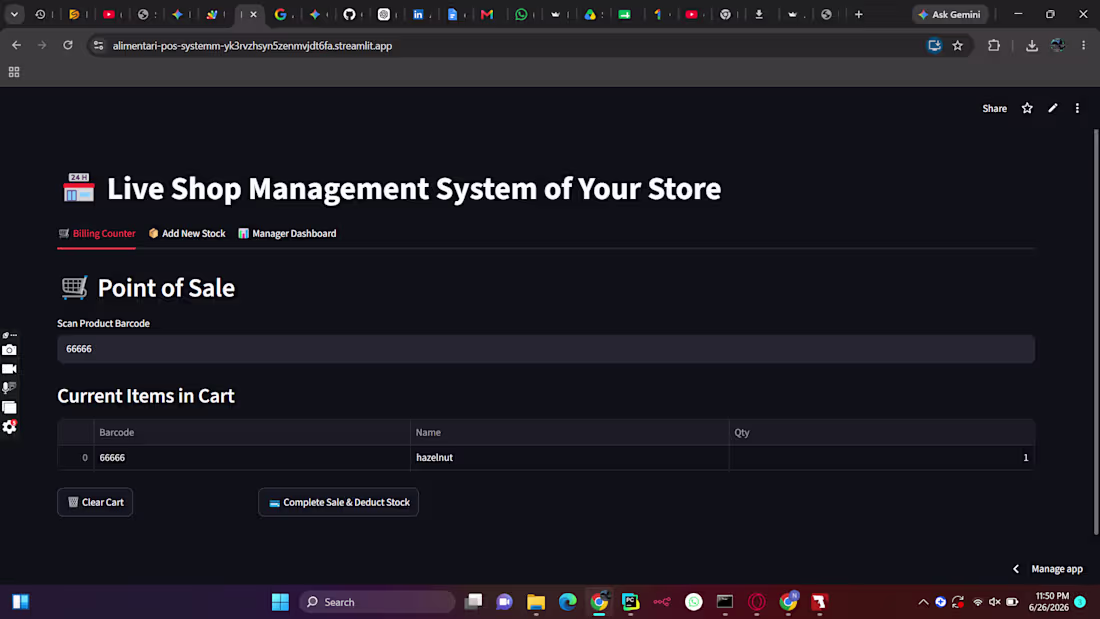
Task: Select the 66666 barcode table cell
Action: click(x=252, y=458)
